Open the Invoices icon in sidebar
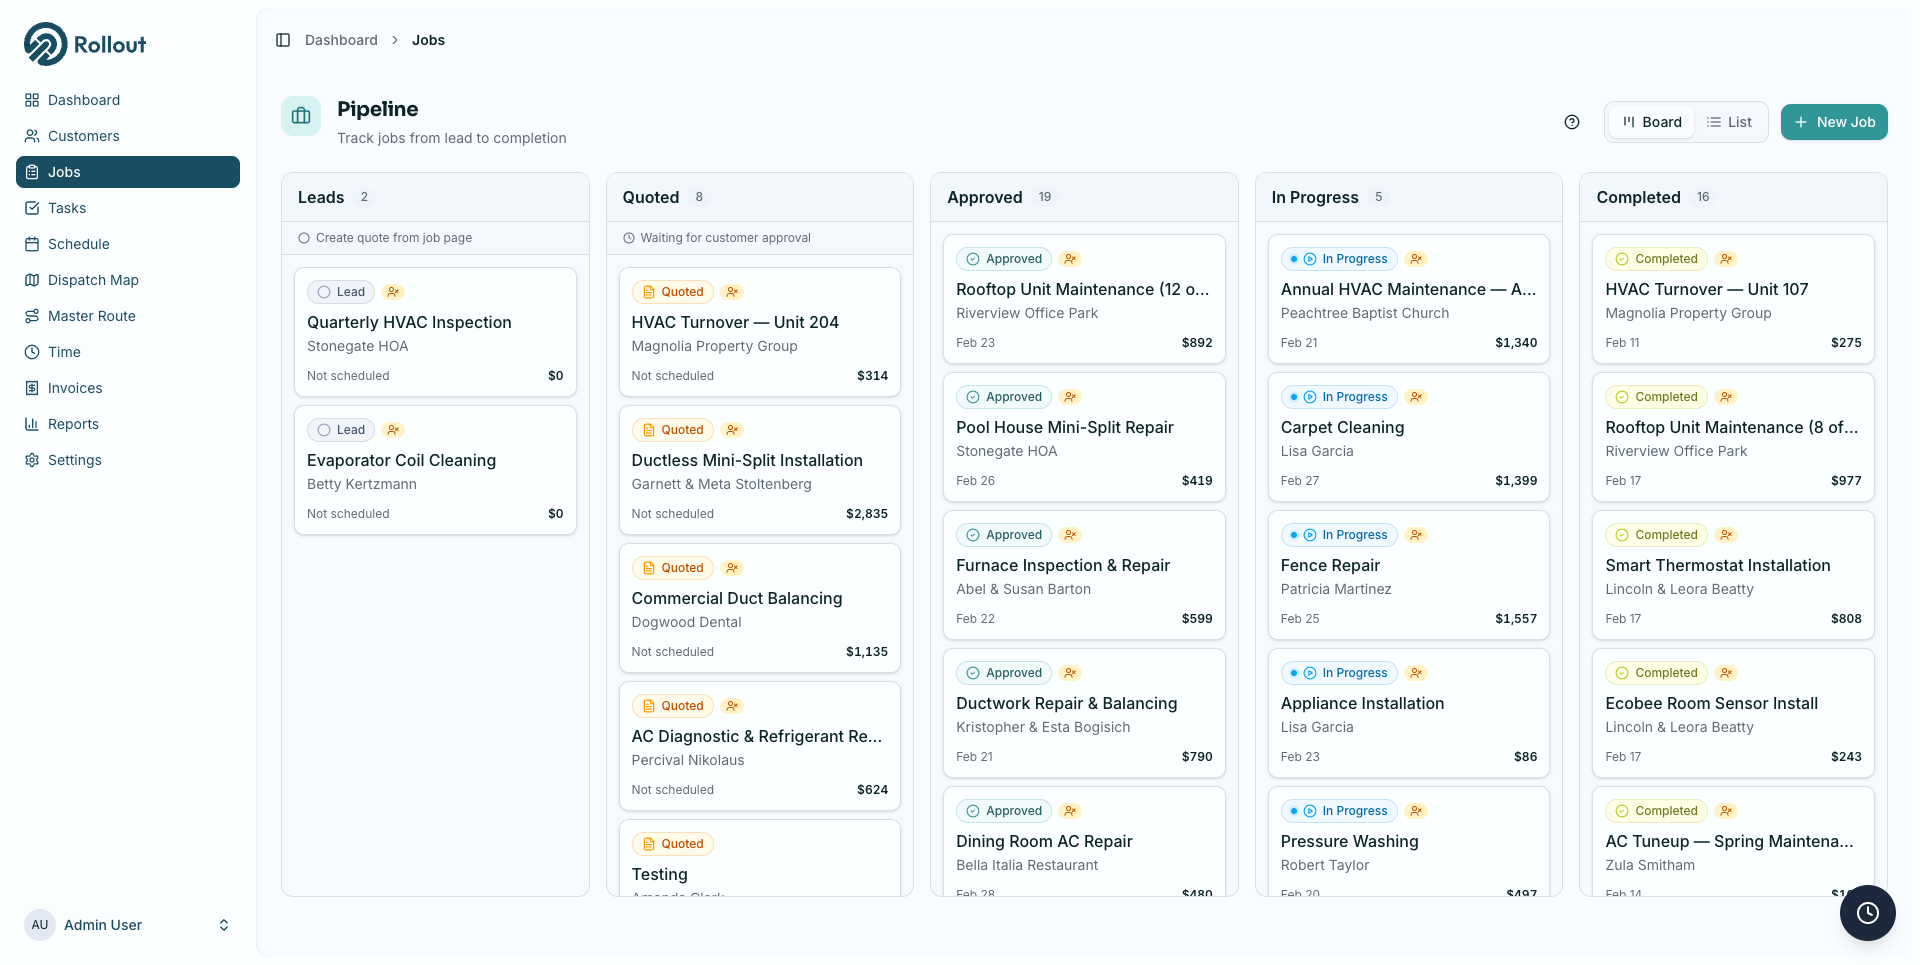1920x965 pixels. (31, 388)
